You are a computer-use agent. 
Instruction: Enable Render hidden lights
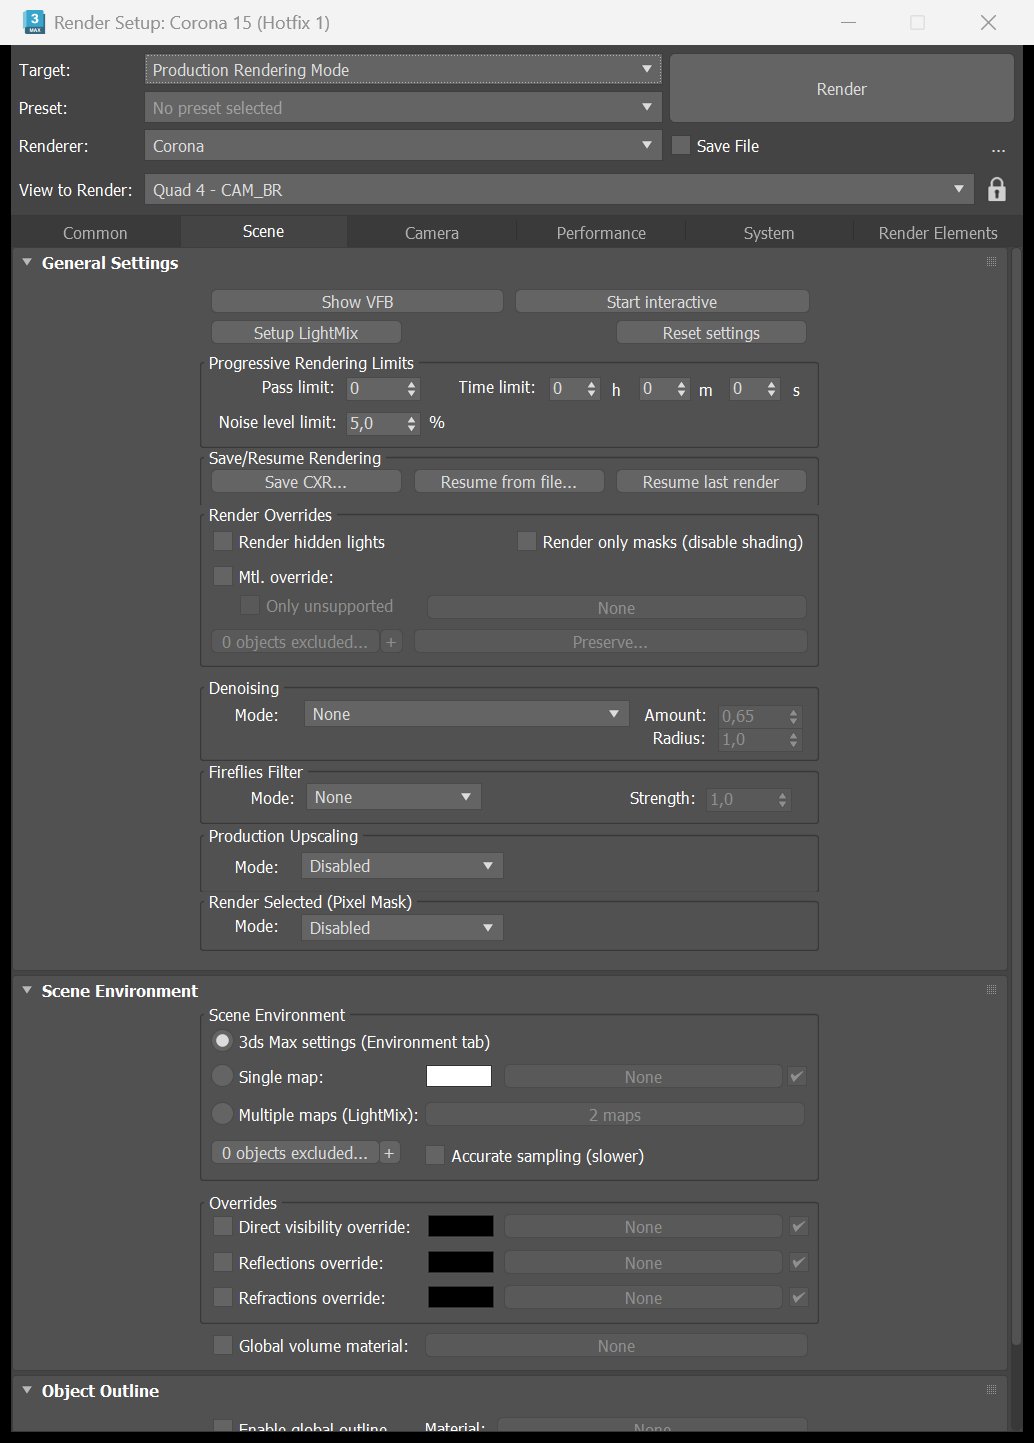223,541
